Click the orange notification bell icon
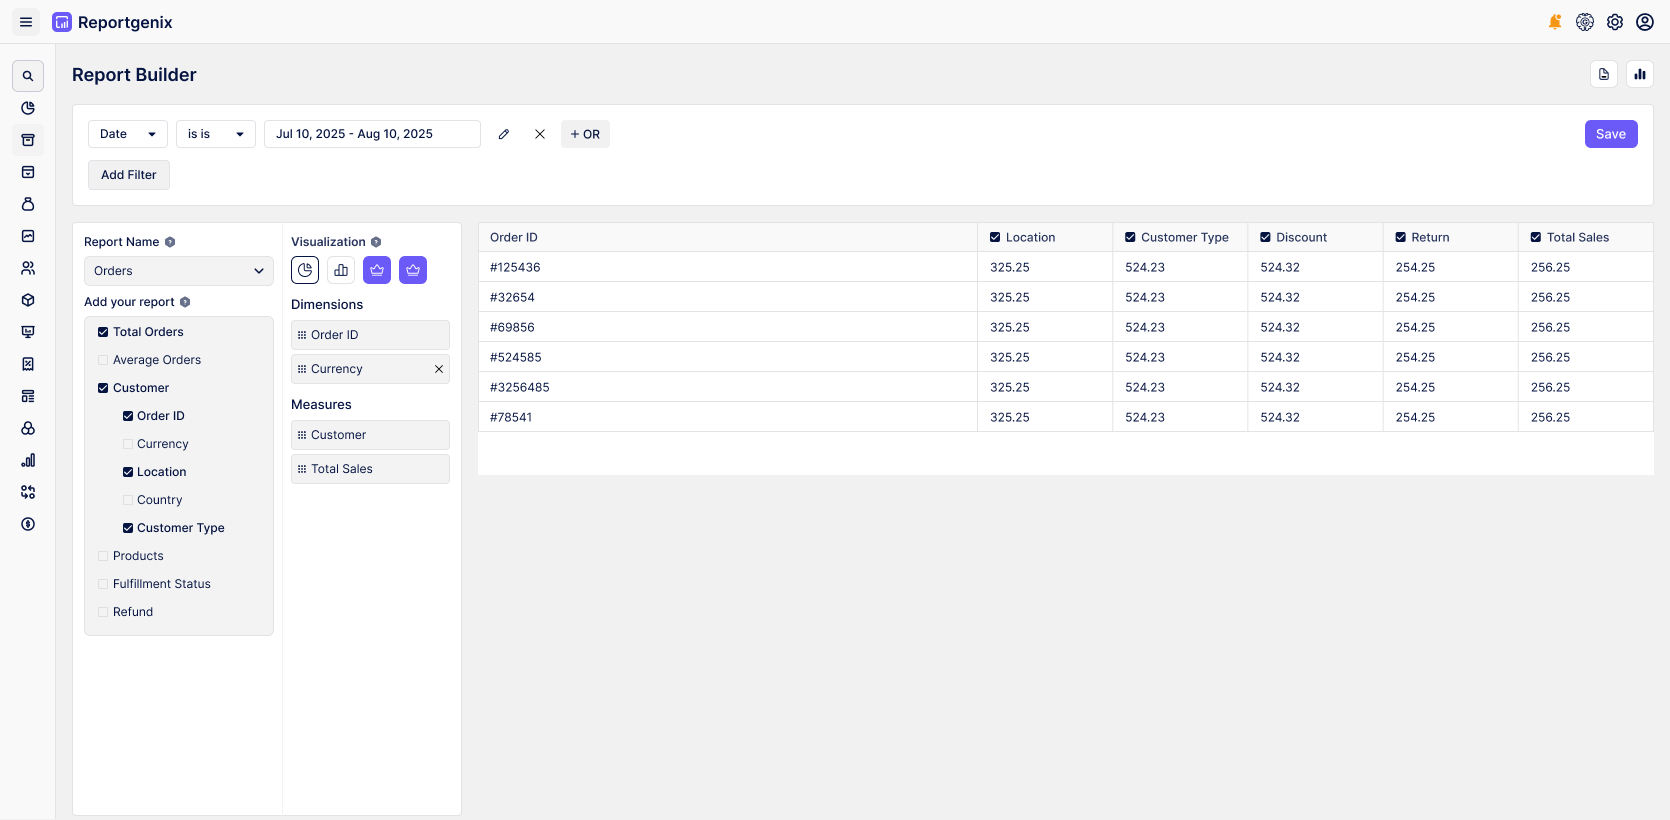 [x=1555, y=22]
